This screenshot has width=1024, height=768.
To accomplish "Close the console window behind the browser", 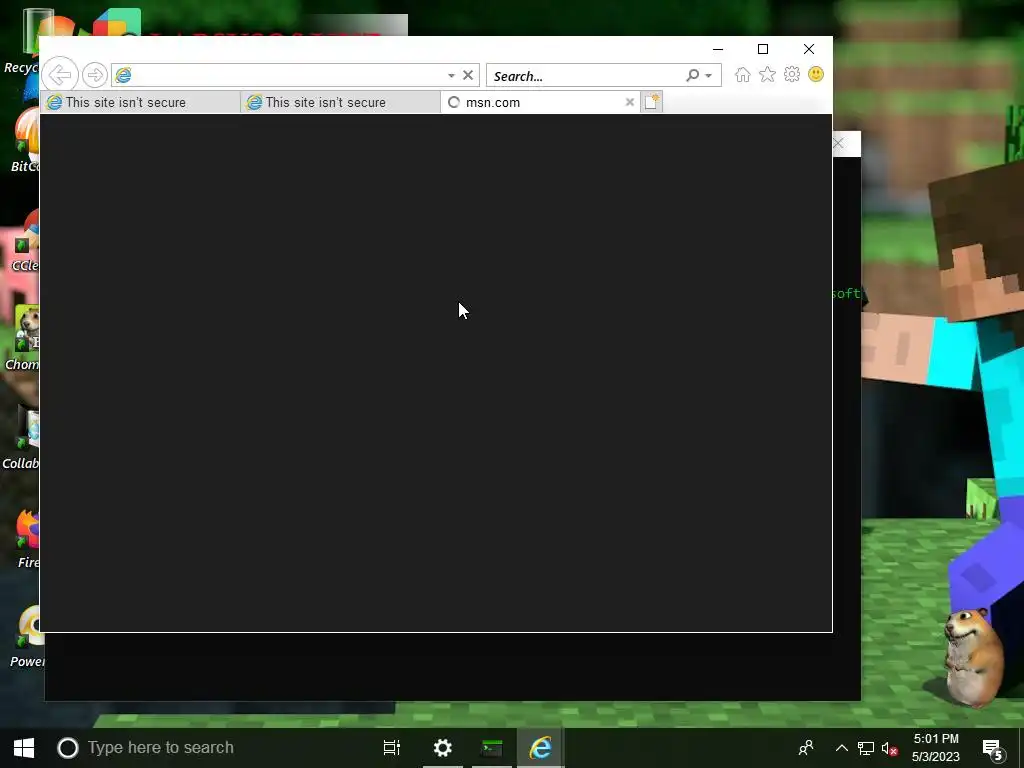I will 841,143.
